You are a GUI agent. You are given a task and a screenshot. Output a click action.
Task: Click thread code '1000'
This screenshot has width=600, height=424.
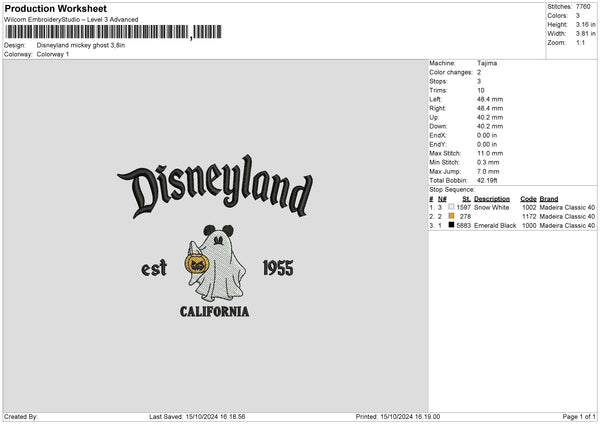(x=529, y=226)
